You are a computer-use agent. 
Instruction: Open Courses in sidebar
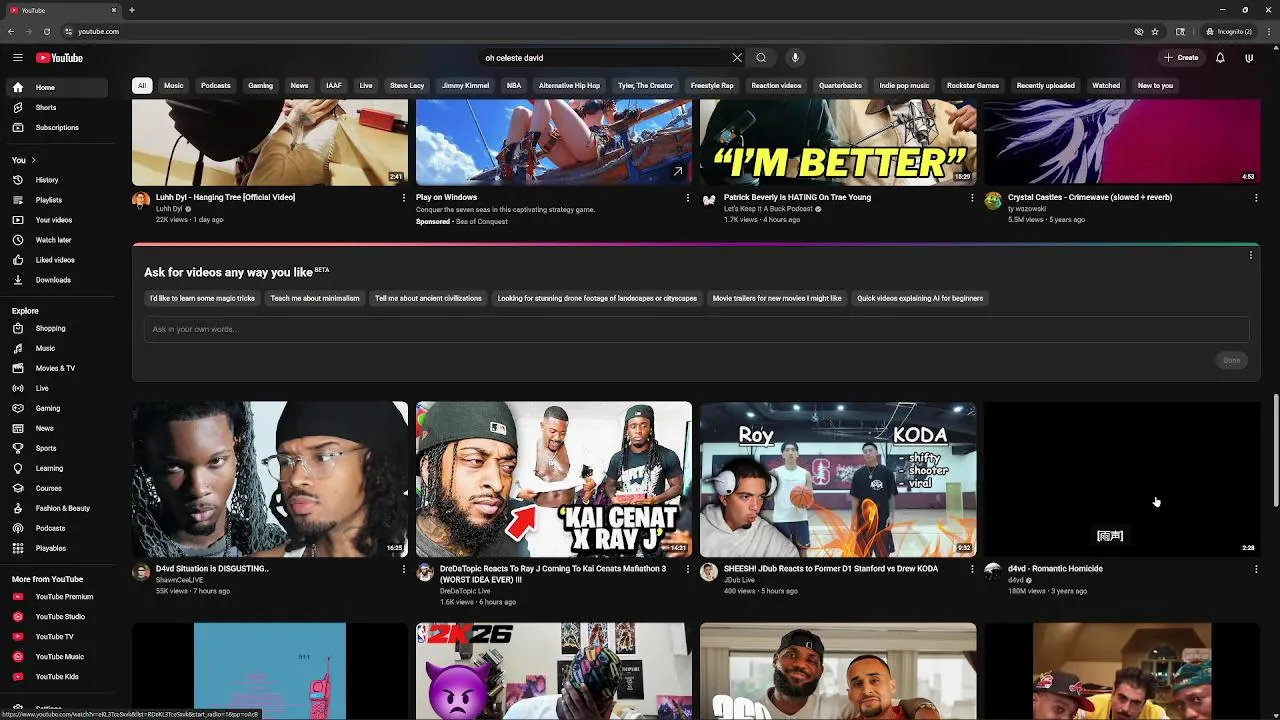click(x=56, y=488)
